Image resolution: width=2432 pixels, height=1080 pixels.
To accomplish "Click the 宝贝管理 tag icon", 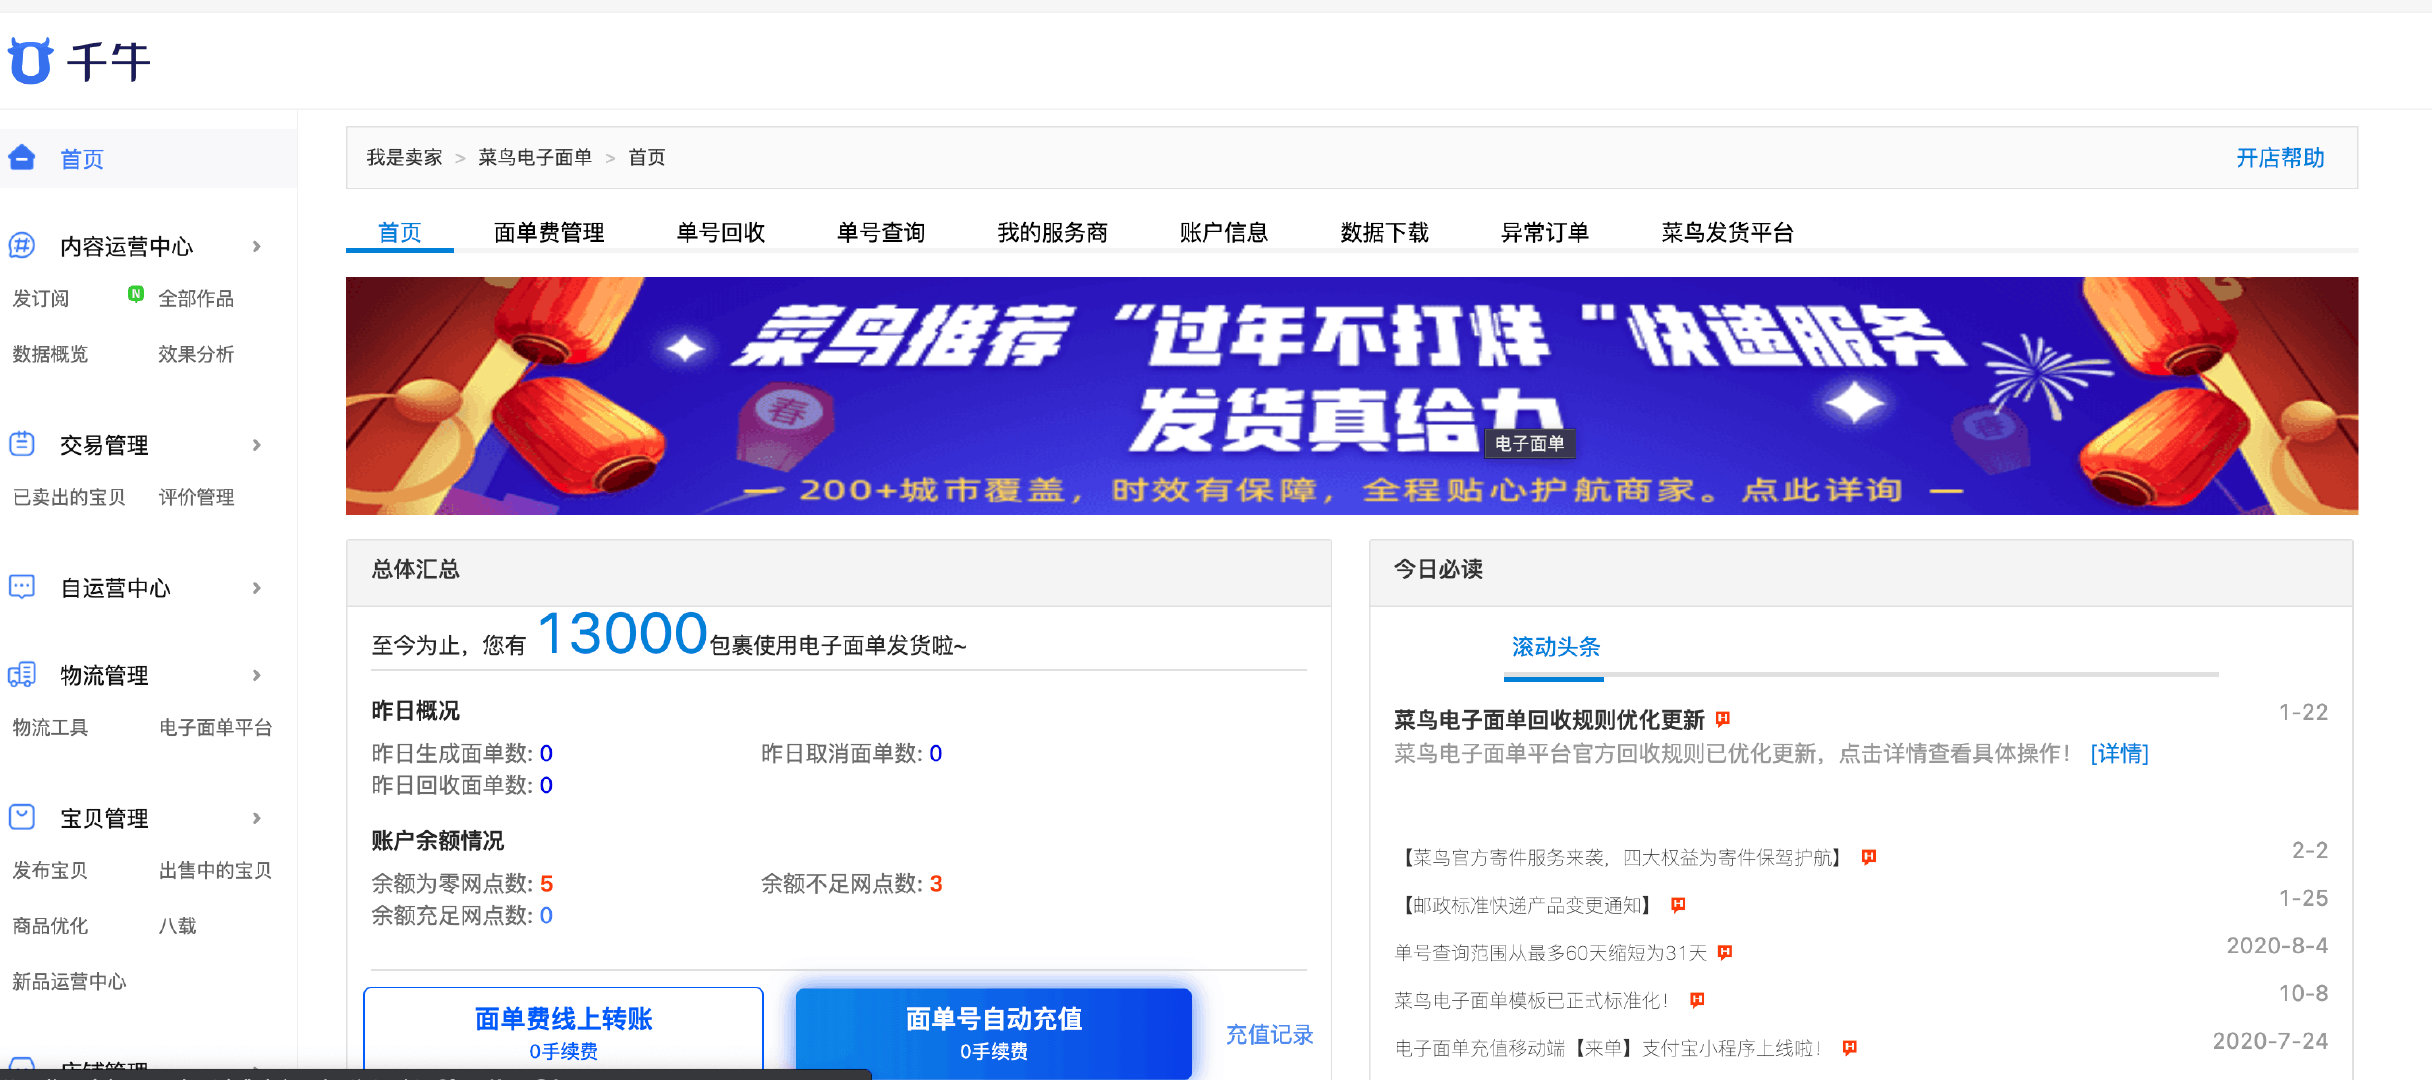I will pos(22,817).
